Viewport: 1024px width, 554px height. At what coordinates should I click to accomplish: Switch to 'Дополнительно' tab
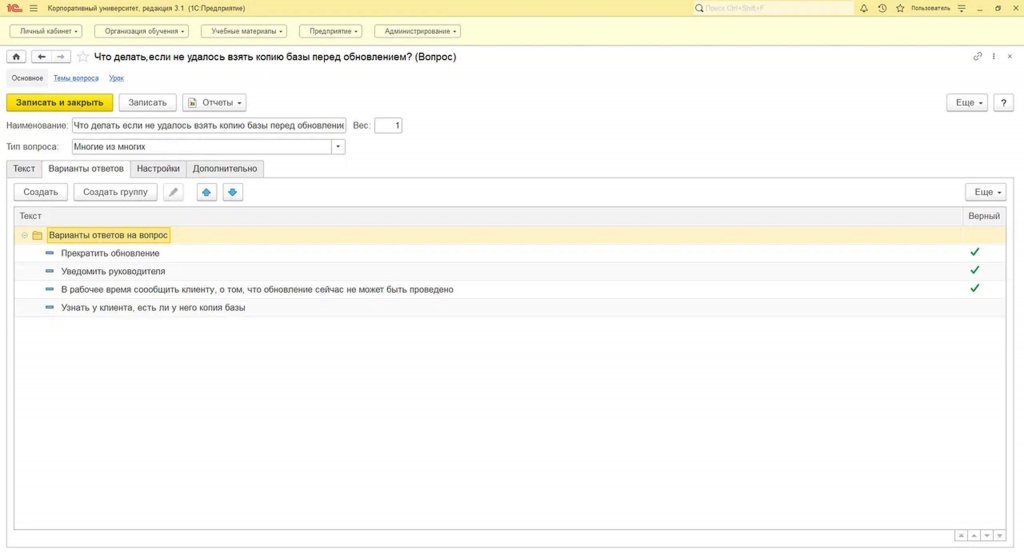click(x=225, y=169)
